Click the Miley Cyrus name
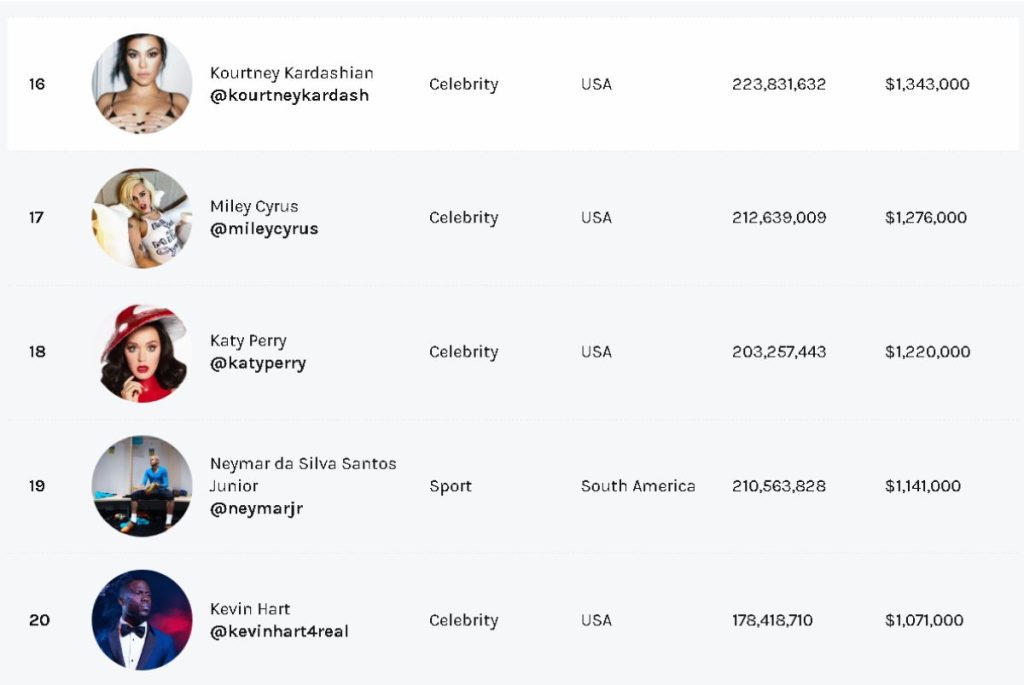Image resolution: width=1024 pixels, height=685 pixels. click(x=254, y=207)
